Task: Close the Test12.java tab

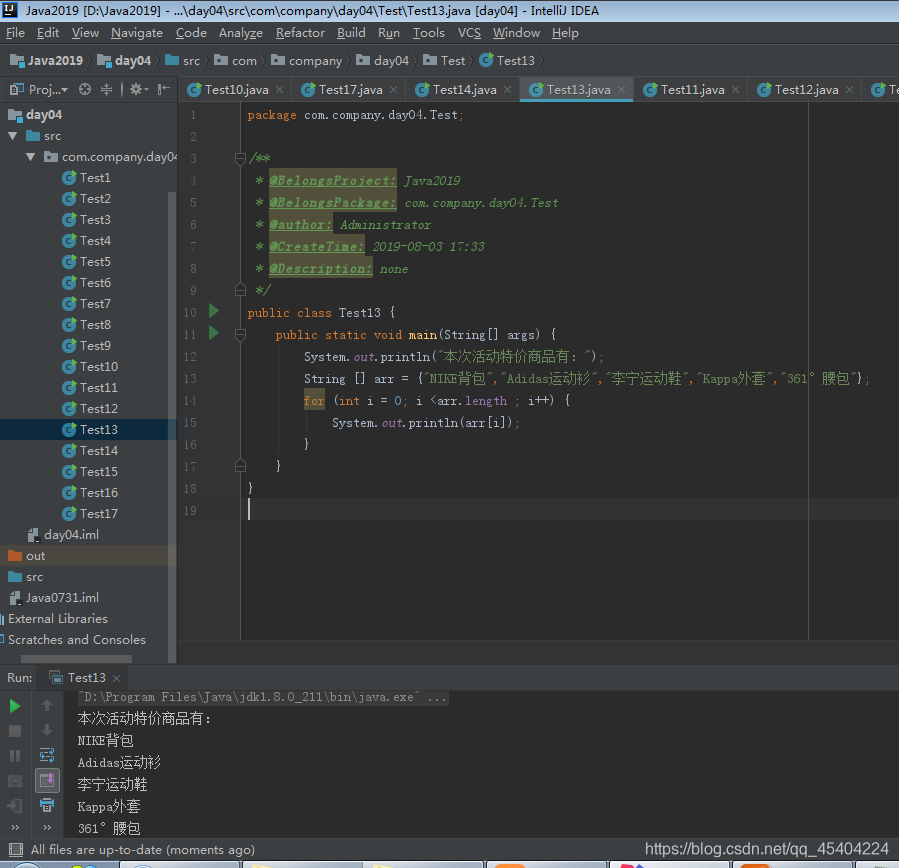Action: pos(850,89)
